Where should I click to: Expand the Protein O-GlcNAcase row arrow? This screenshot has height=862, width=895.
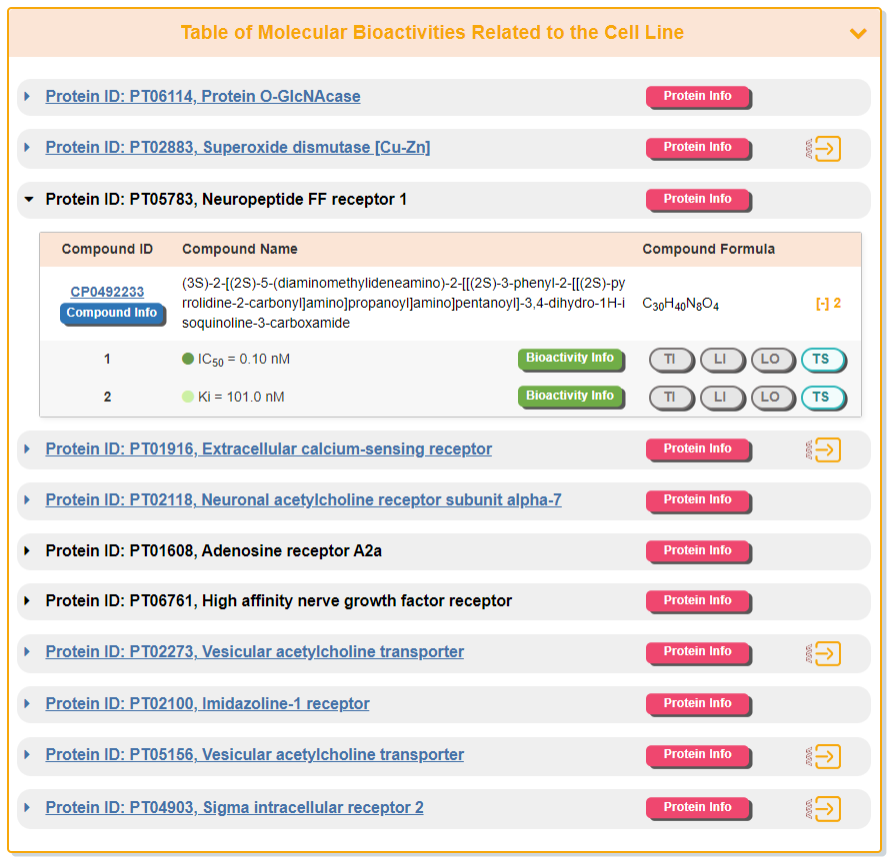click(x=27, y=97)
